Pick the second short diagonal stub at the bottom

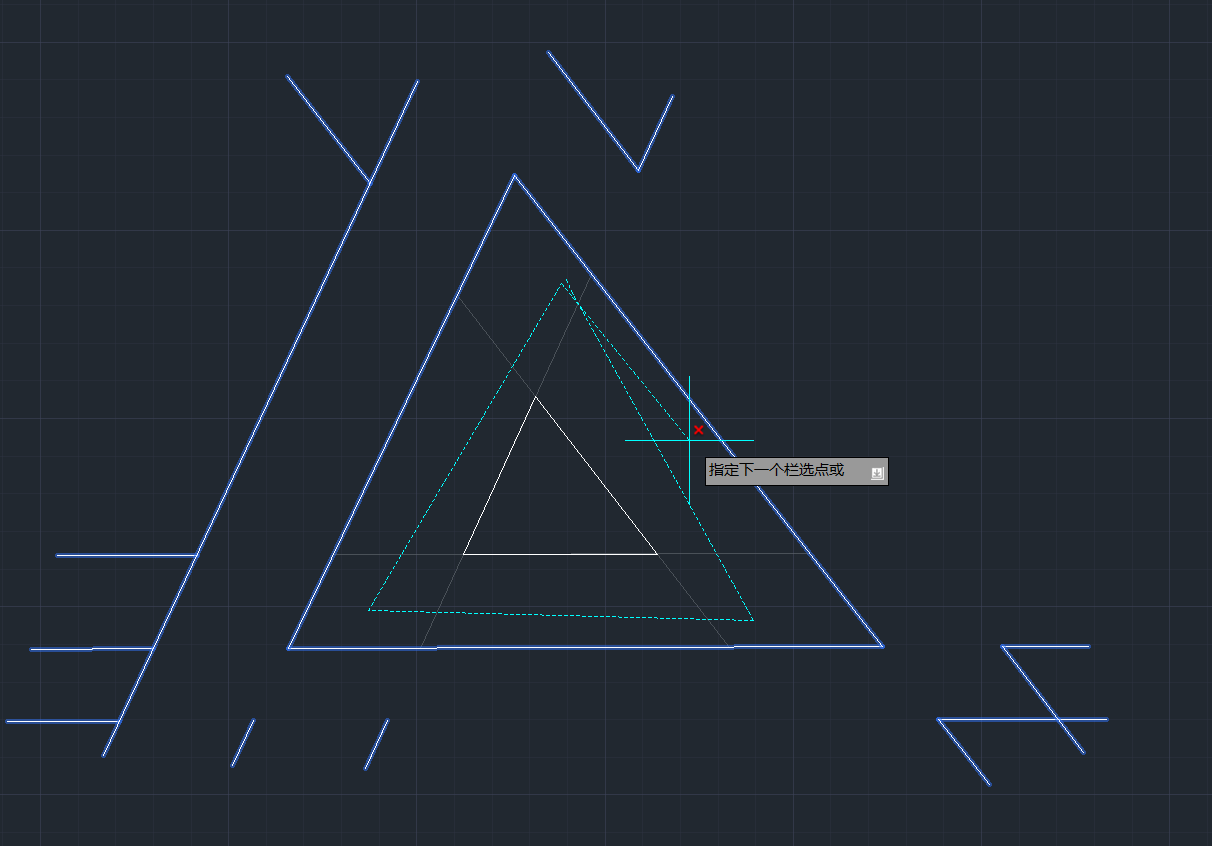pyautogui.click(x=376, y=744)
